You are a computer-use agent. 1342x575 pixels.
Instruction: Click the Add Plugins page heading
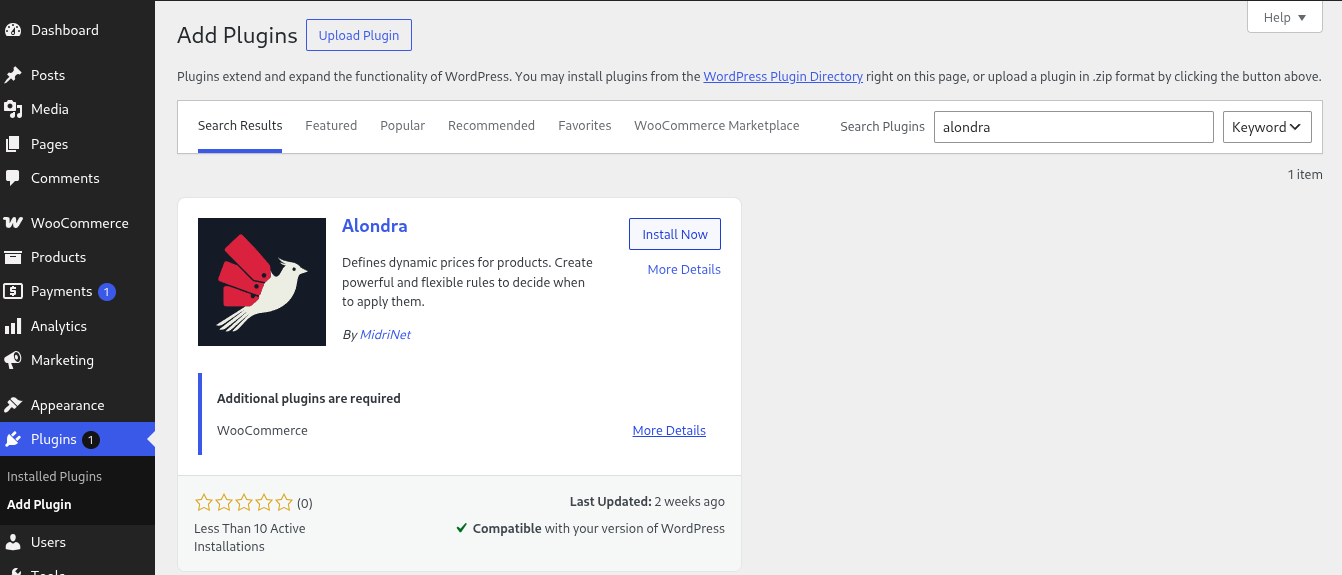(x=237, y=36)
